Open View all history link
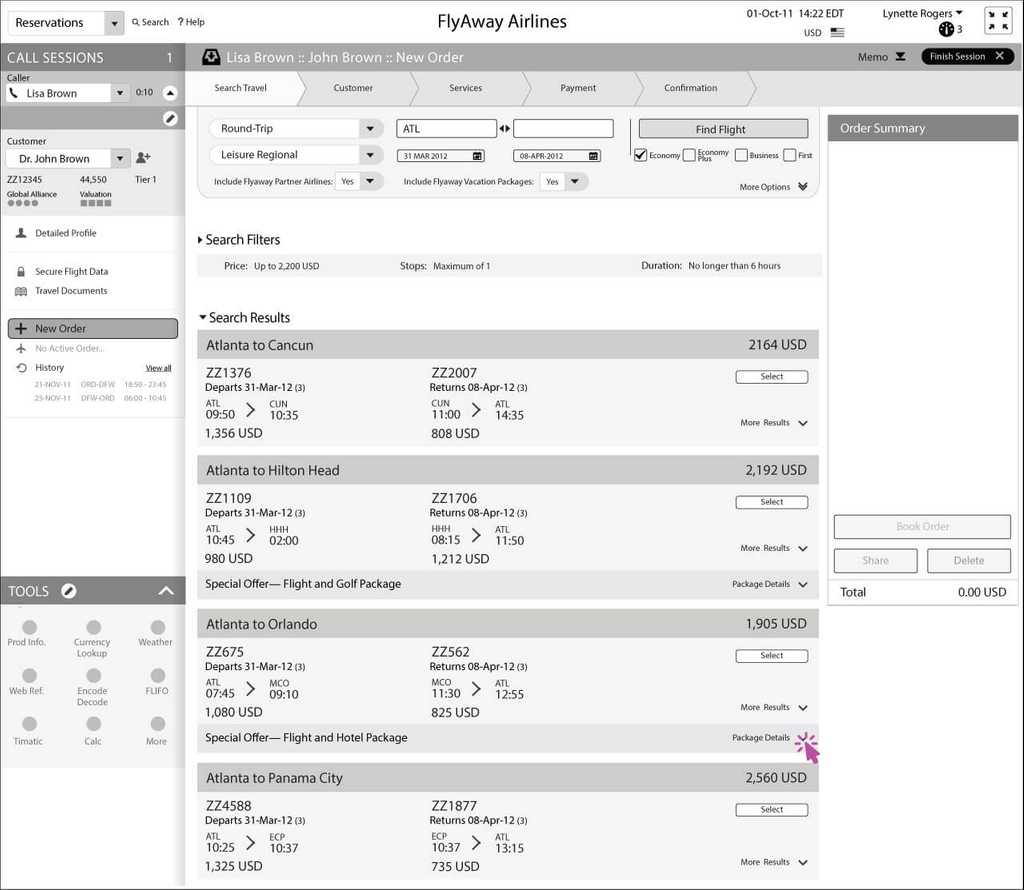The image size is (1024, 890). click(x=158, y=368)
